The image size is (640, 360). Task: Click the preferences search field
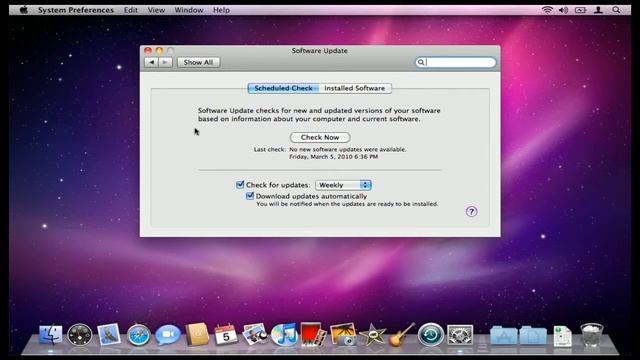coord(456,62)
